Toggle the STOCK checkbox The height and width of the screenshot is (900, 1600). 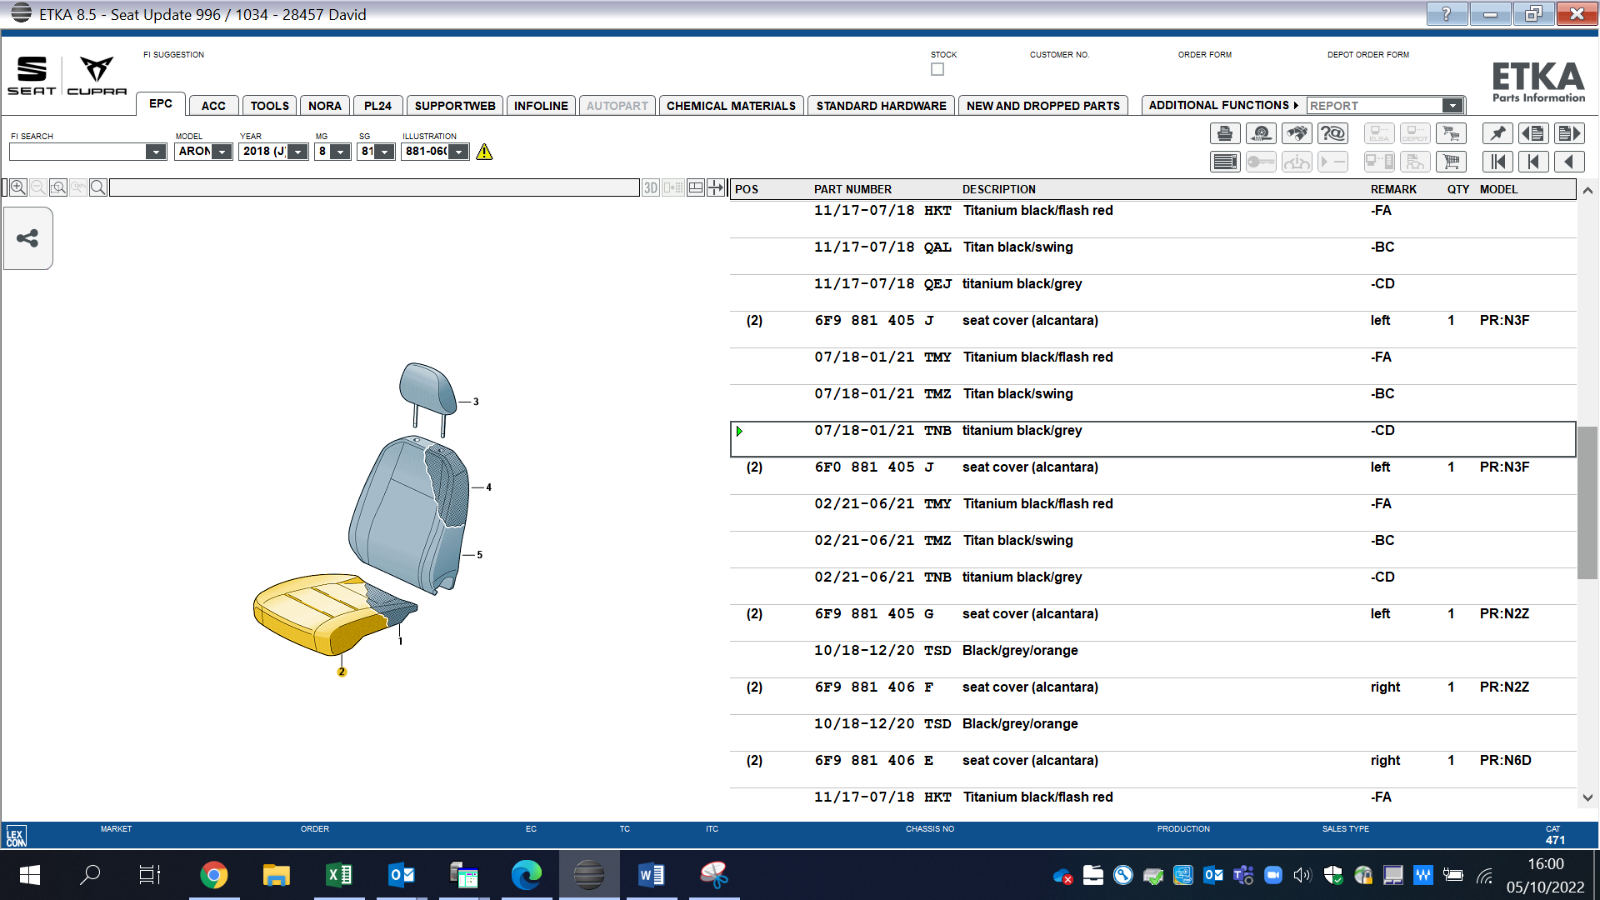point(937,69)
